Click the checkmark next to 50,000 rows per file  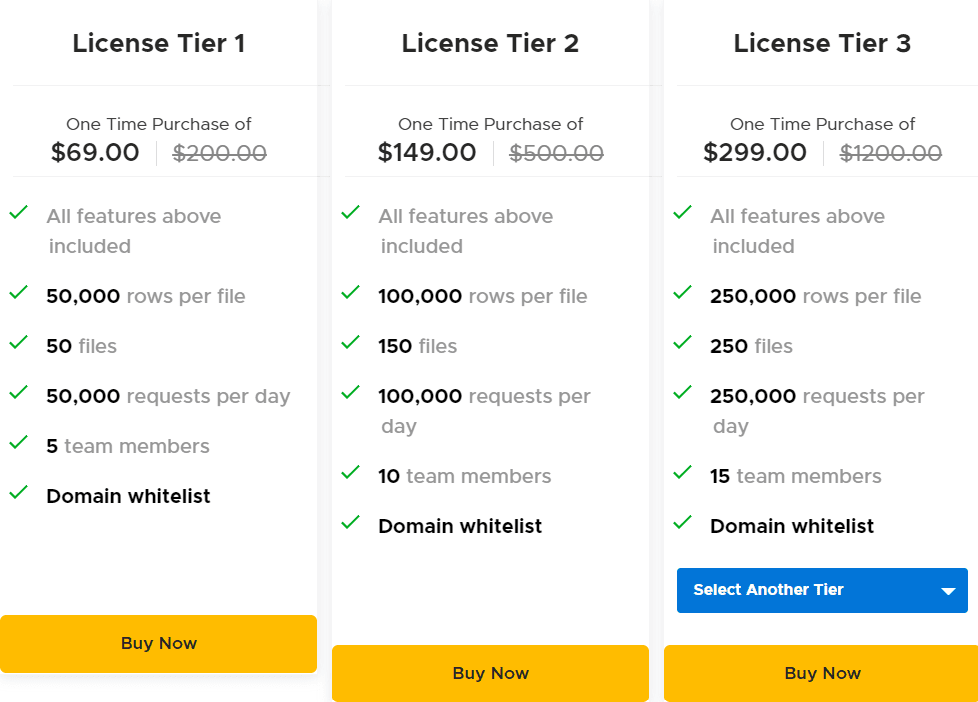pos(18,293)
